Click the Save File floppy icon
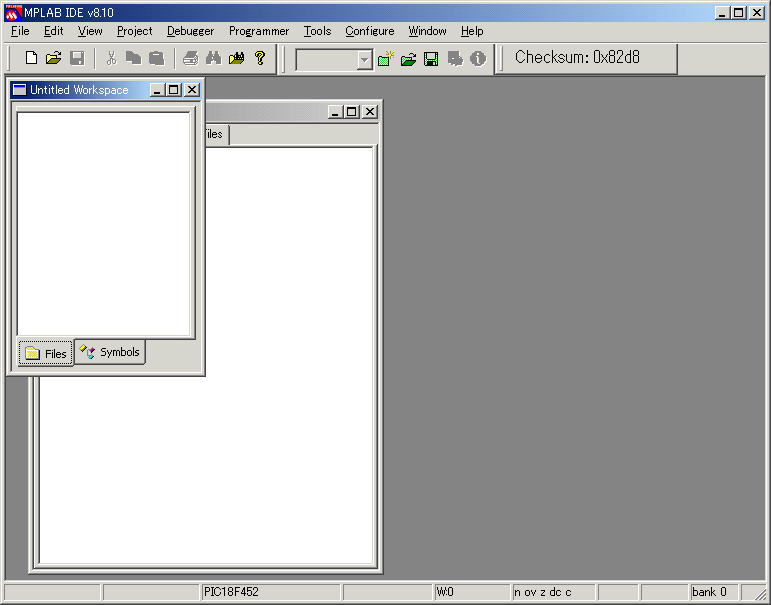The image size is (771, 605). (77, 58)
